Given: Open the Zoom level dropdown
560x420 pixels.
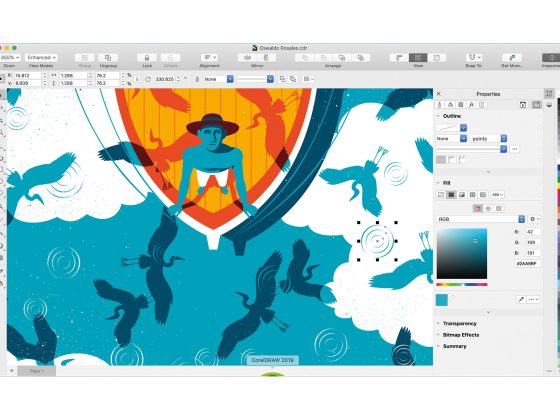Looking at the screenshot, I should (x=10, y=58).
